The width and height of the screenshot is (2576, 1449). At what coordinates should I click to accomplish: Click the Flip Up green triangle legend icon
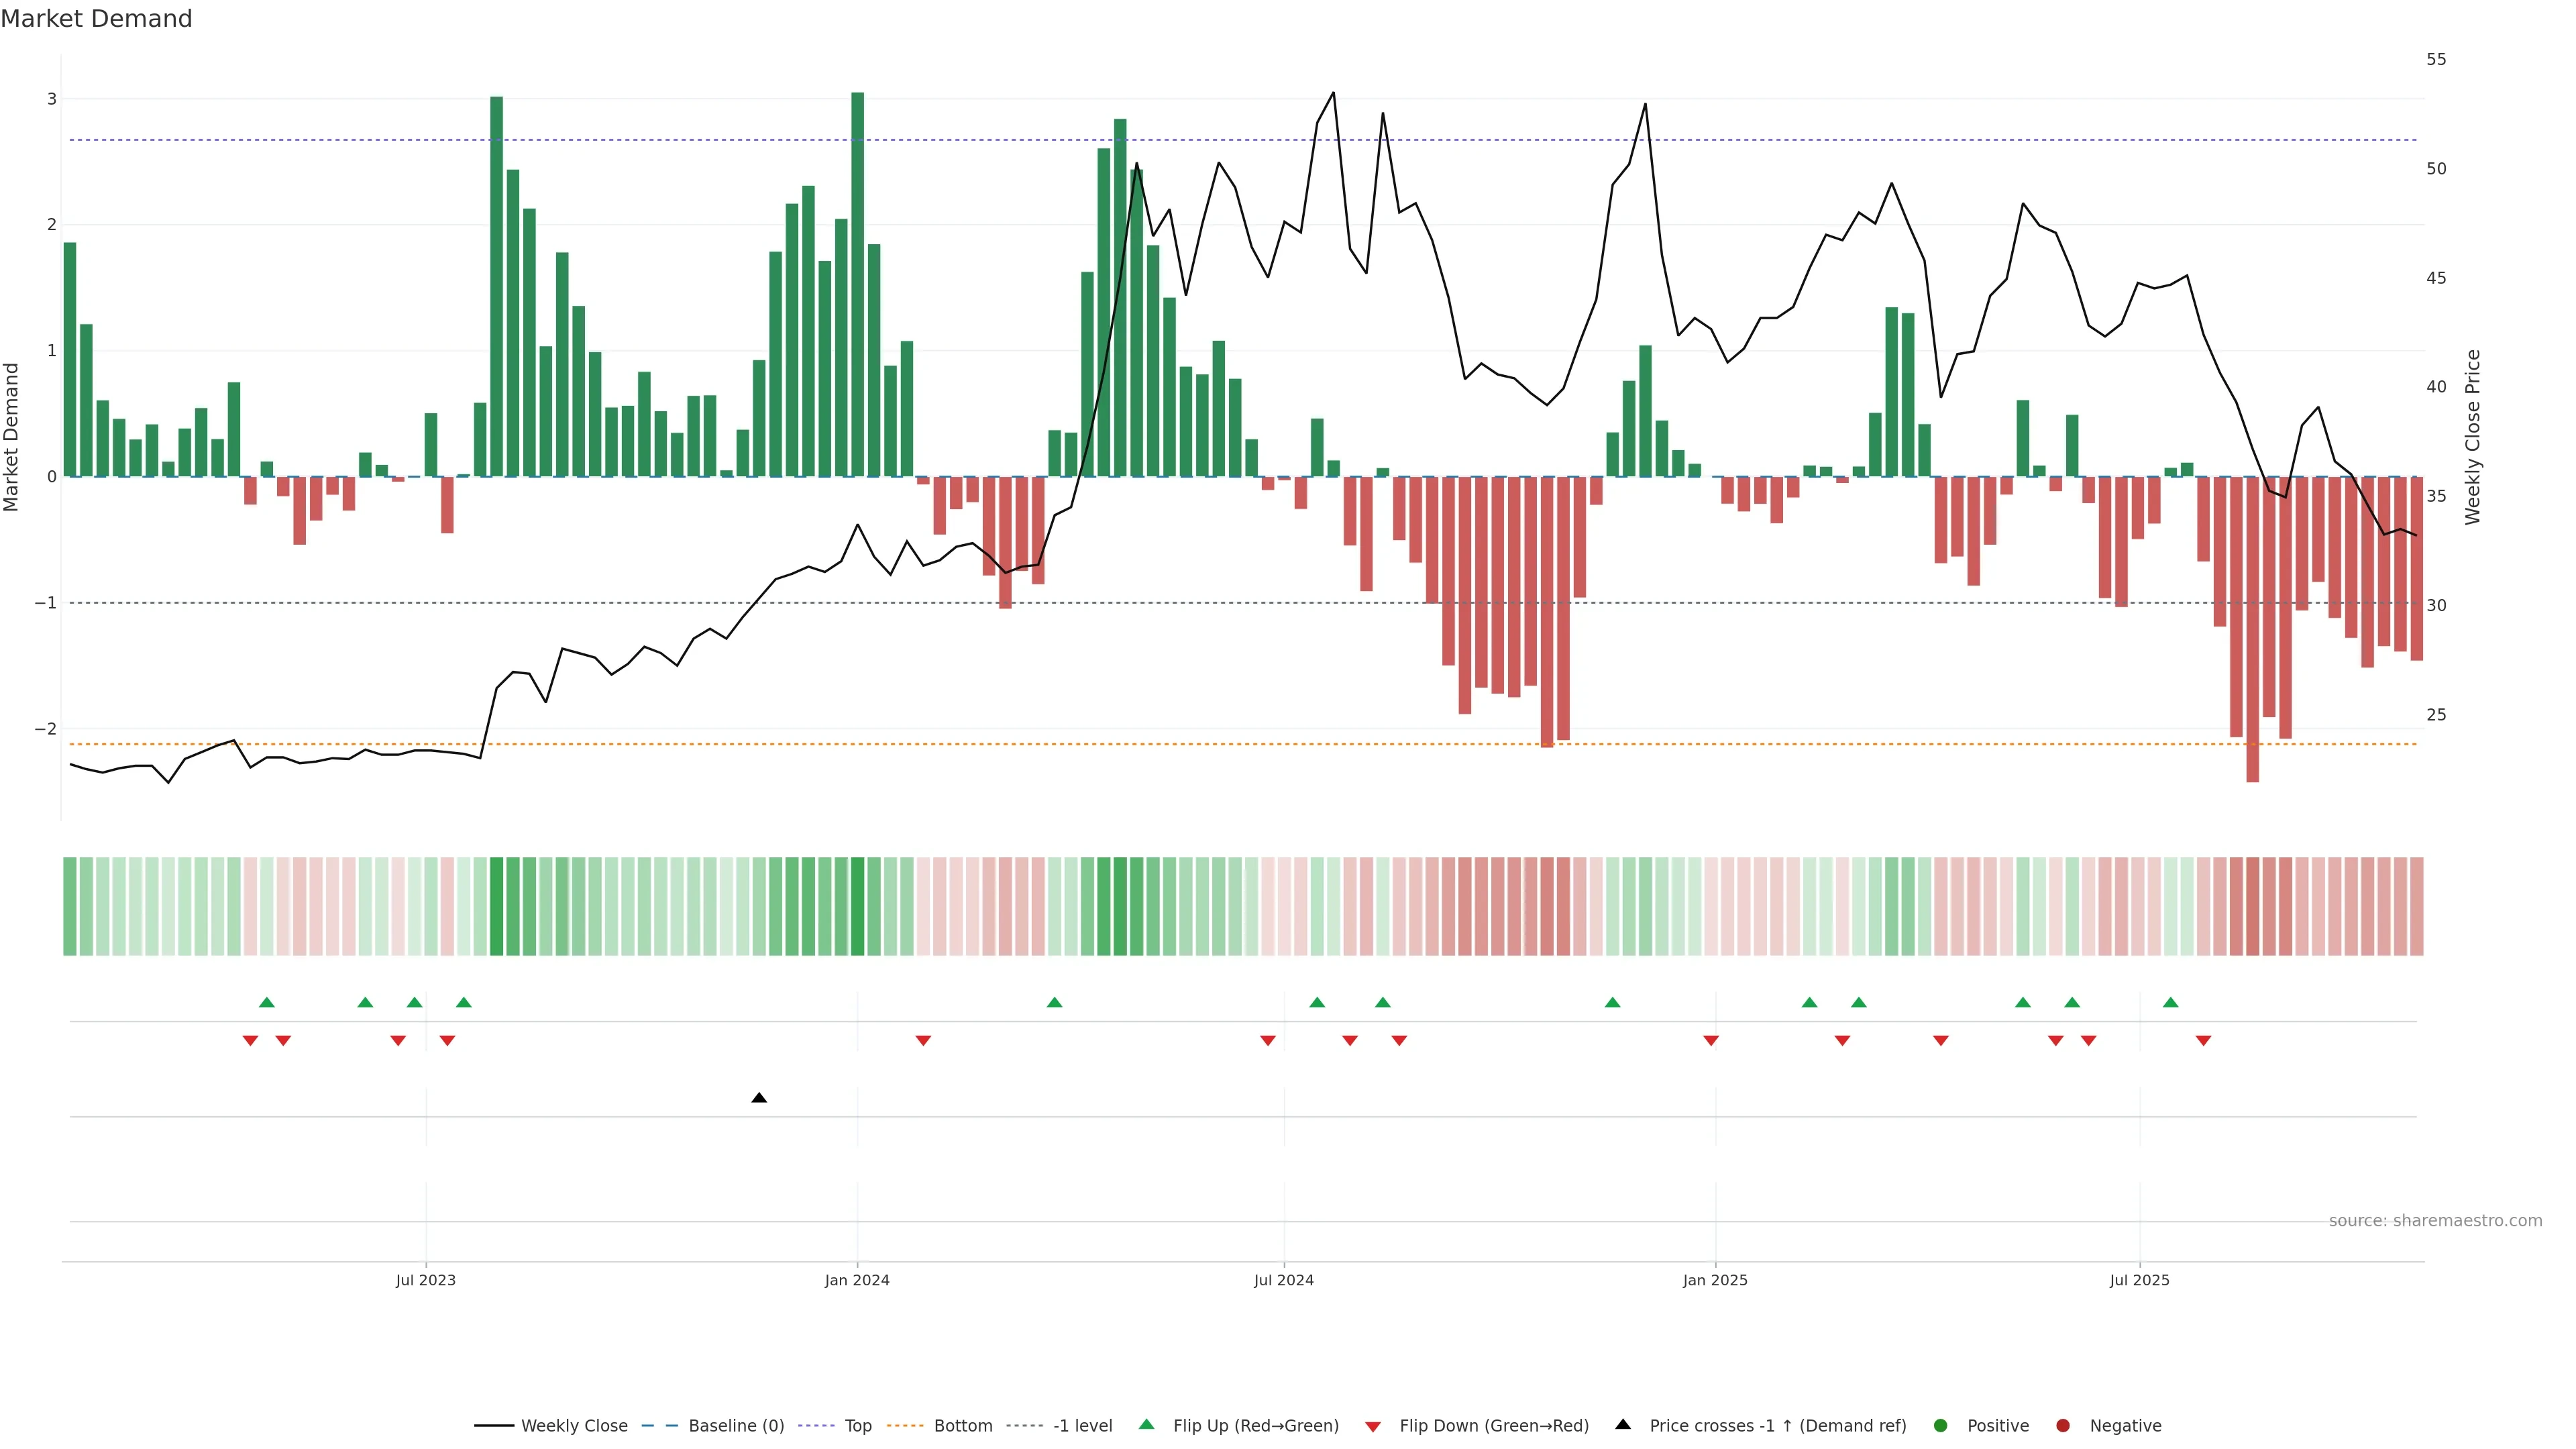pyautogui.click(x=1146, y=1424)
